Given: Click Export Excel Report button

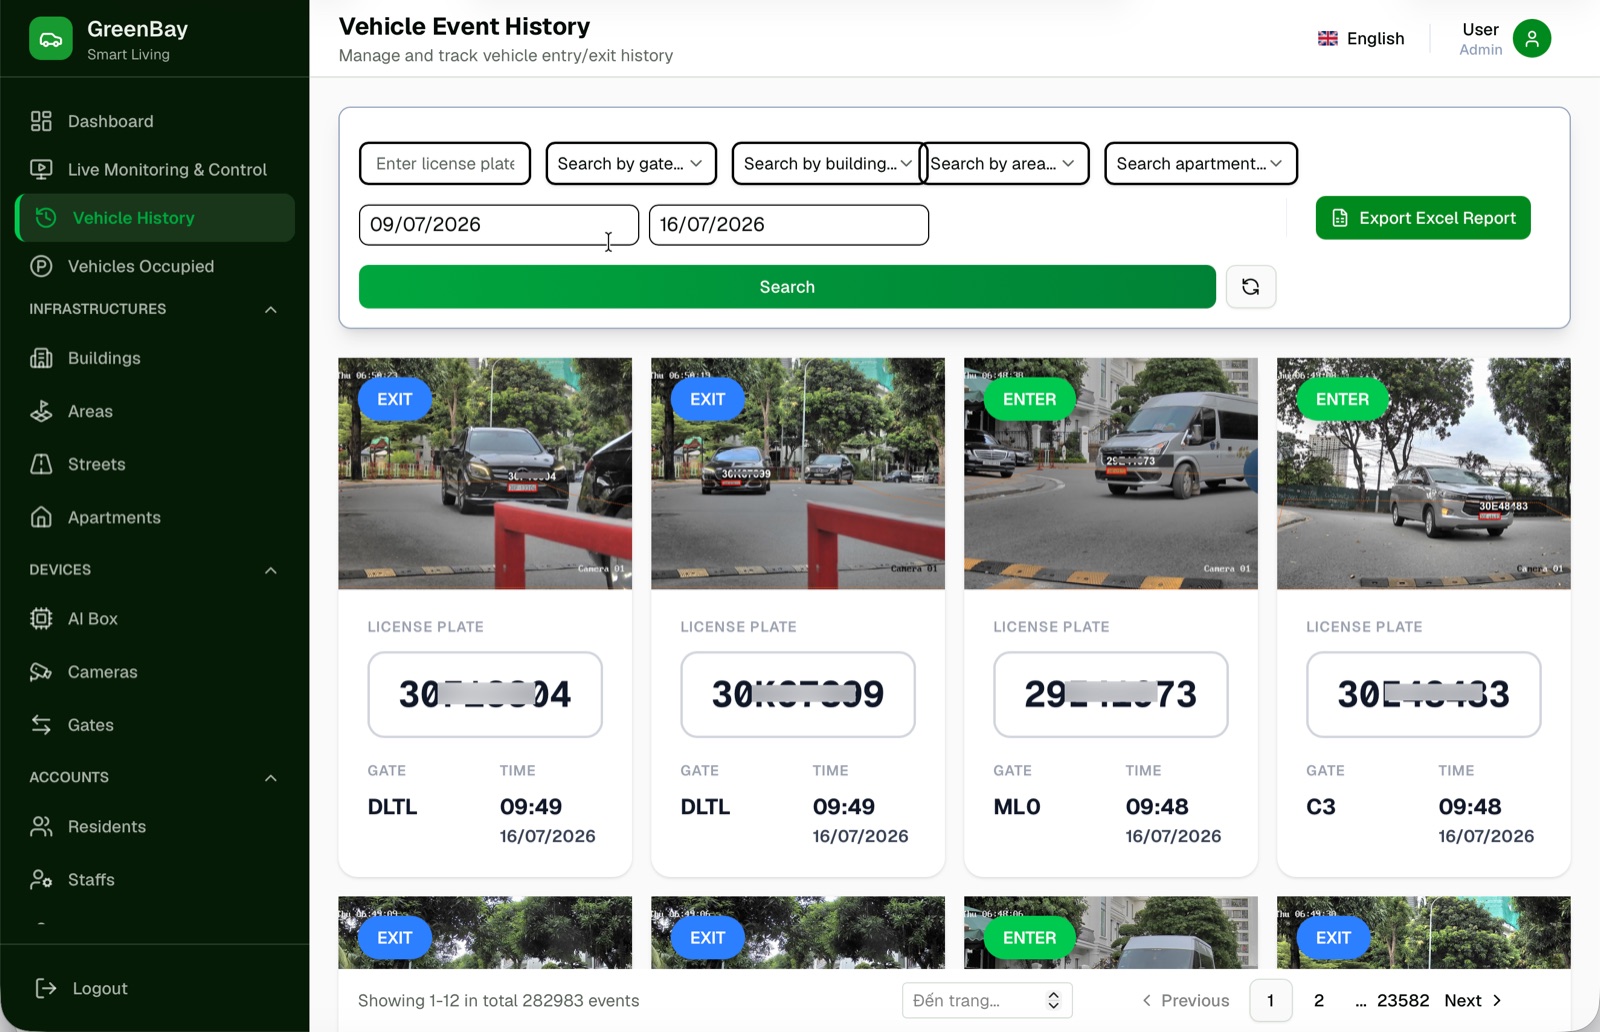Looking at the screenshot, I should [1423, 218].
